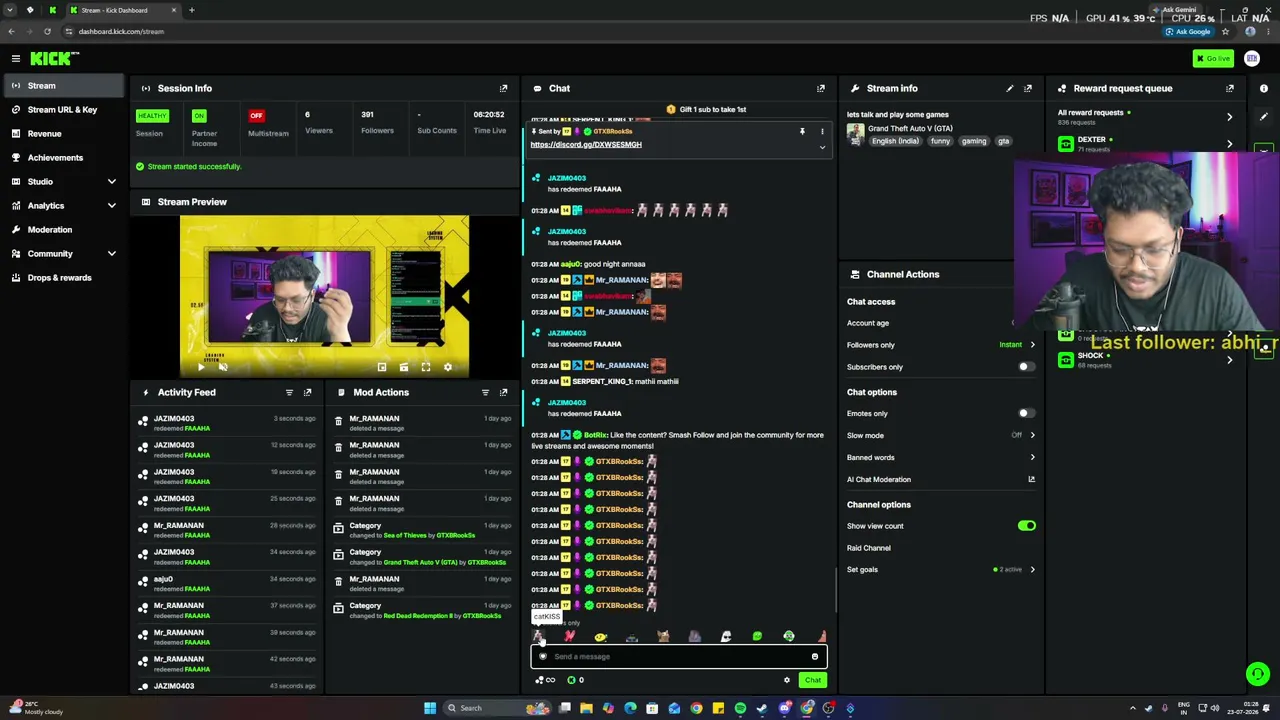Viewport: 1280px width, 720px height.
Task: Open Moderation page
Action: click(62, 229)
